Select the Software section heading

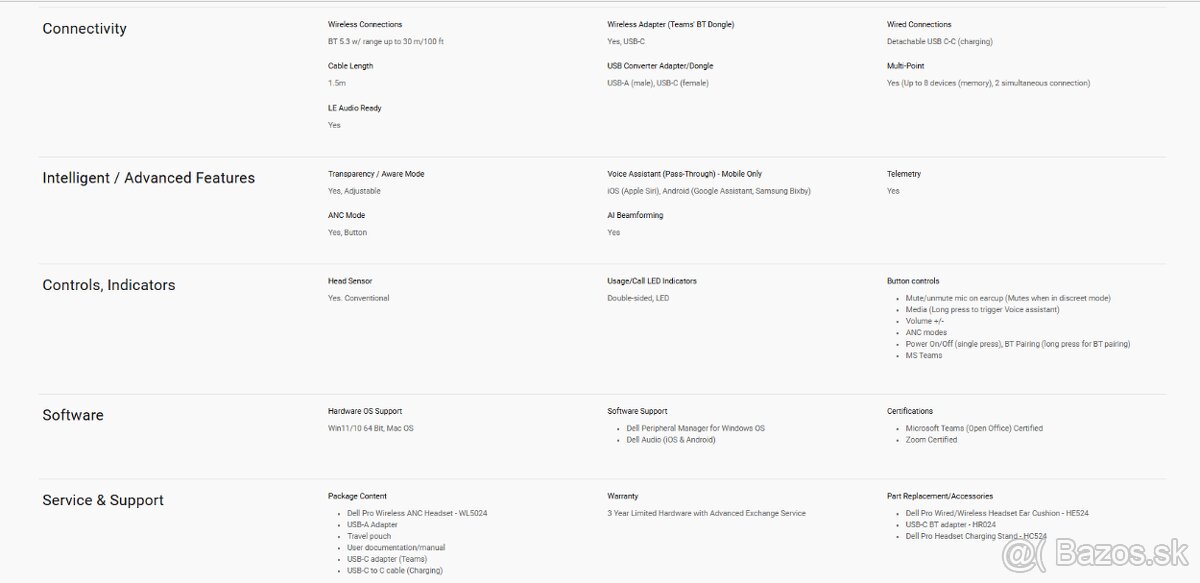click(72, 415)
